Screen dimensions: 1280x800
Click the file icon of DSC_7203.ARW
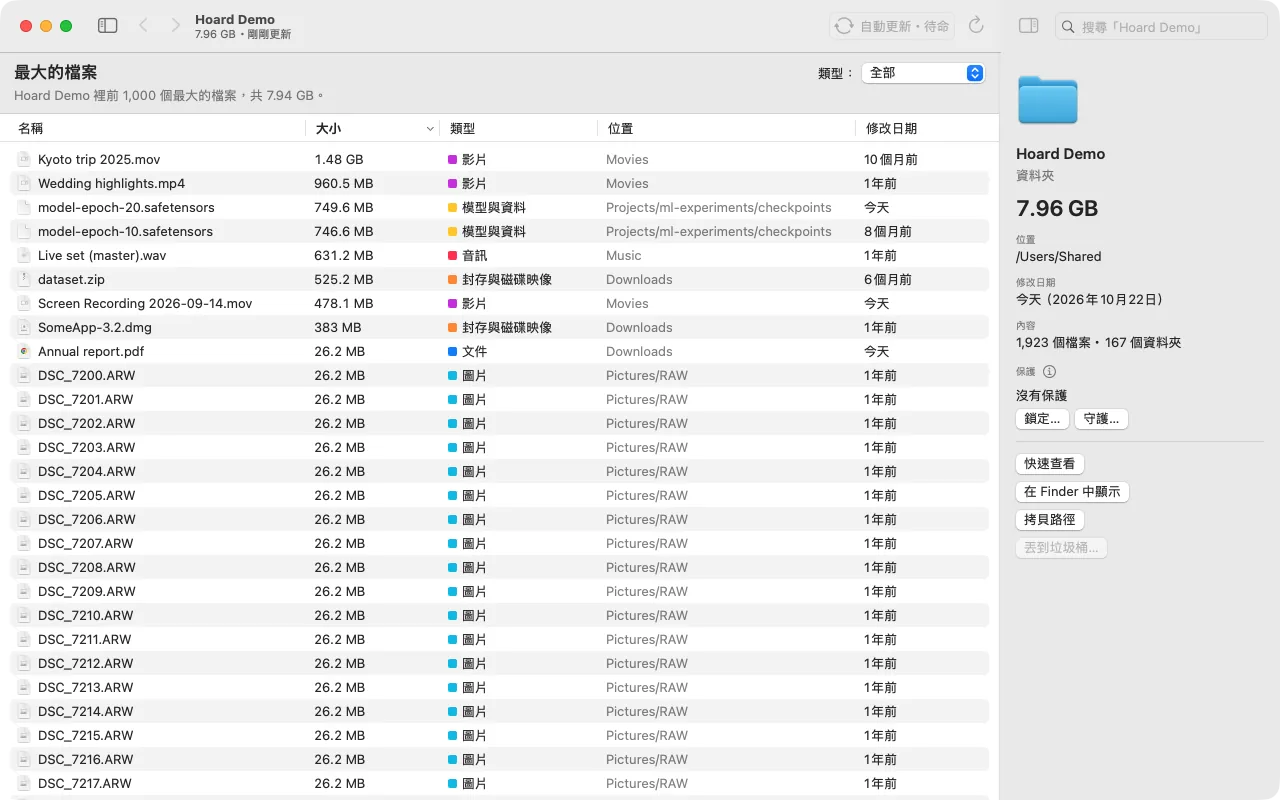pyautogui.click(x=24, y=447)
